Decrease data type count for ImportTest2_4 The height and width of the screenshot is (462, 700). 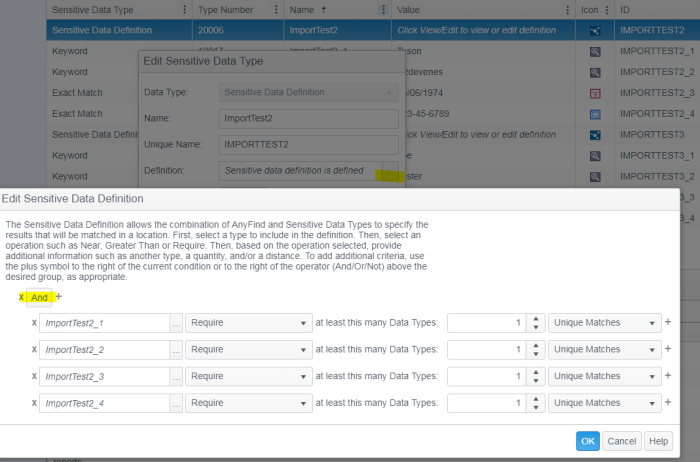coord(536,408)
